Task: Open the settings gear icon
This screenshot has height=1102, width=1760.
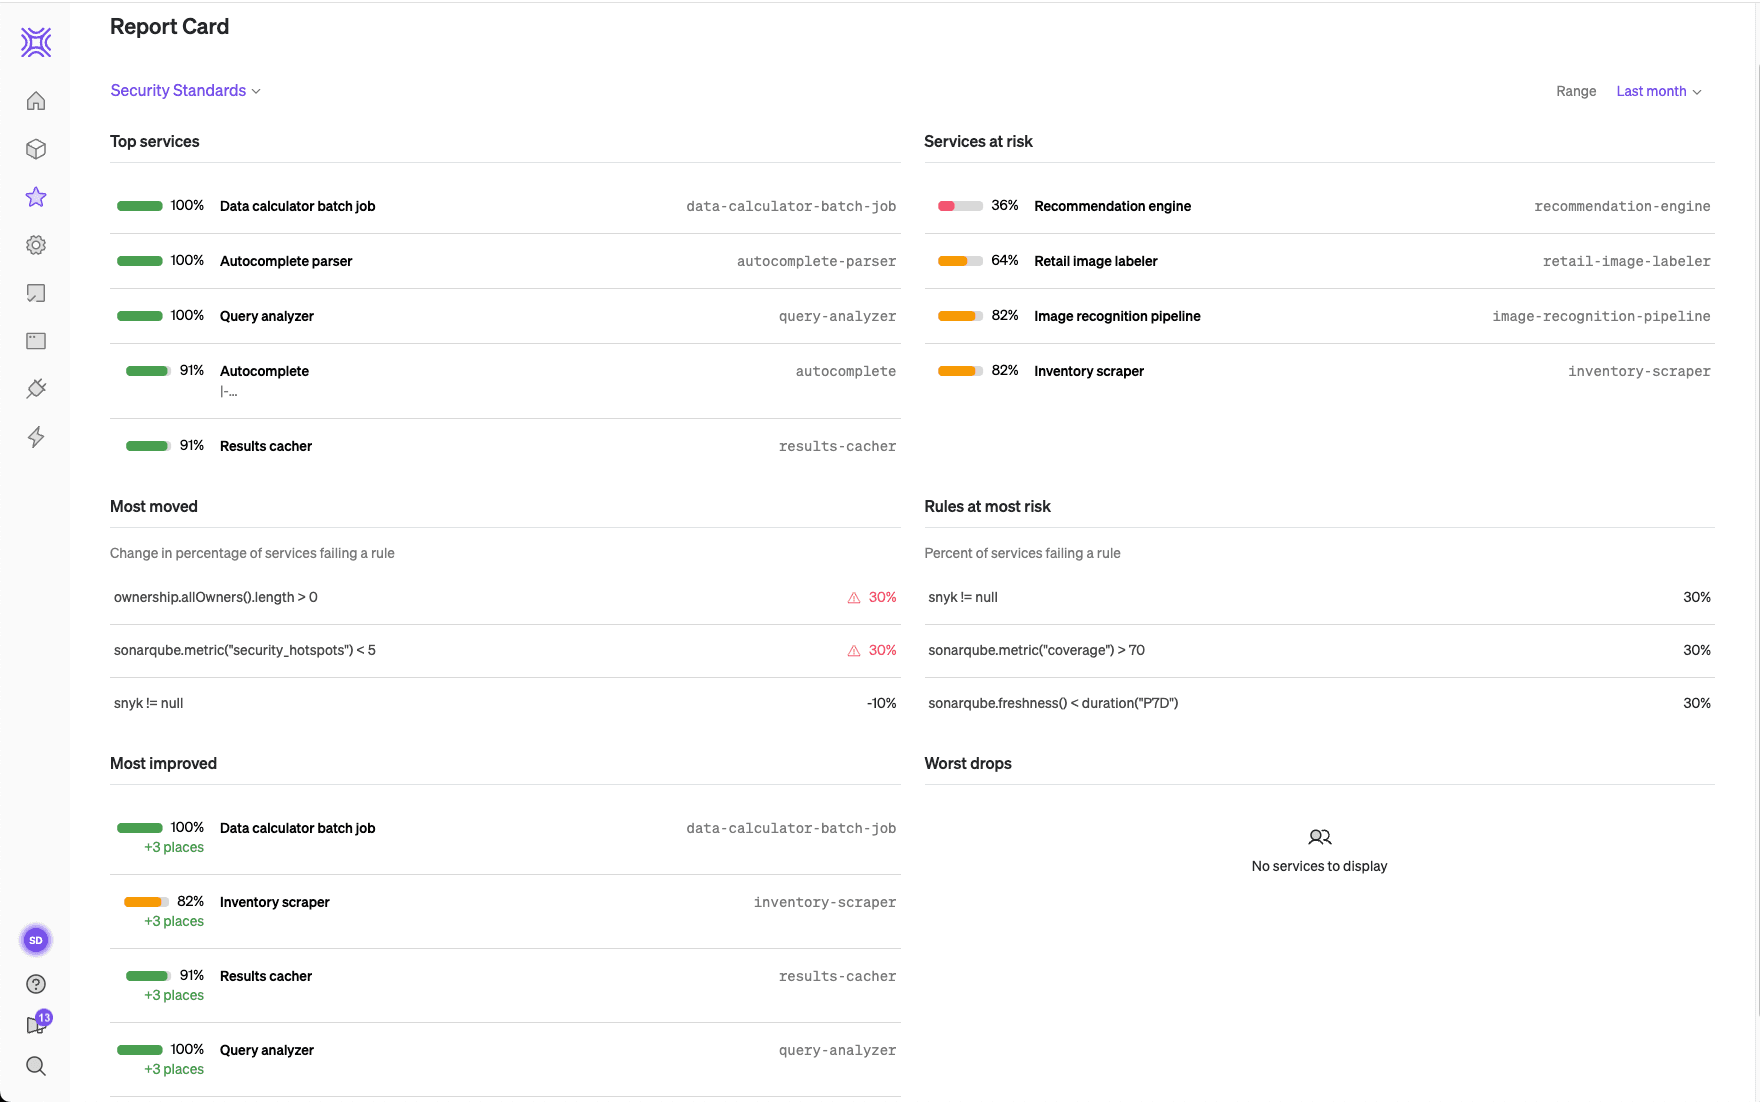Action: click(x=36, y=245)
